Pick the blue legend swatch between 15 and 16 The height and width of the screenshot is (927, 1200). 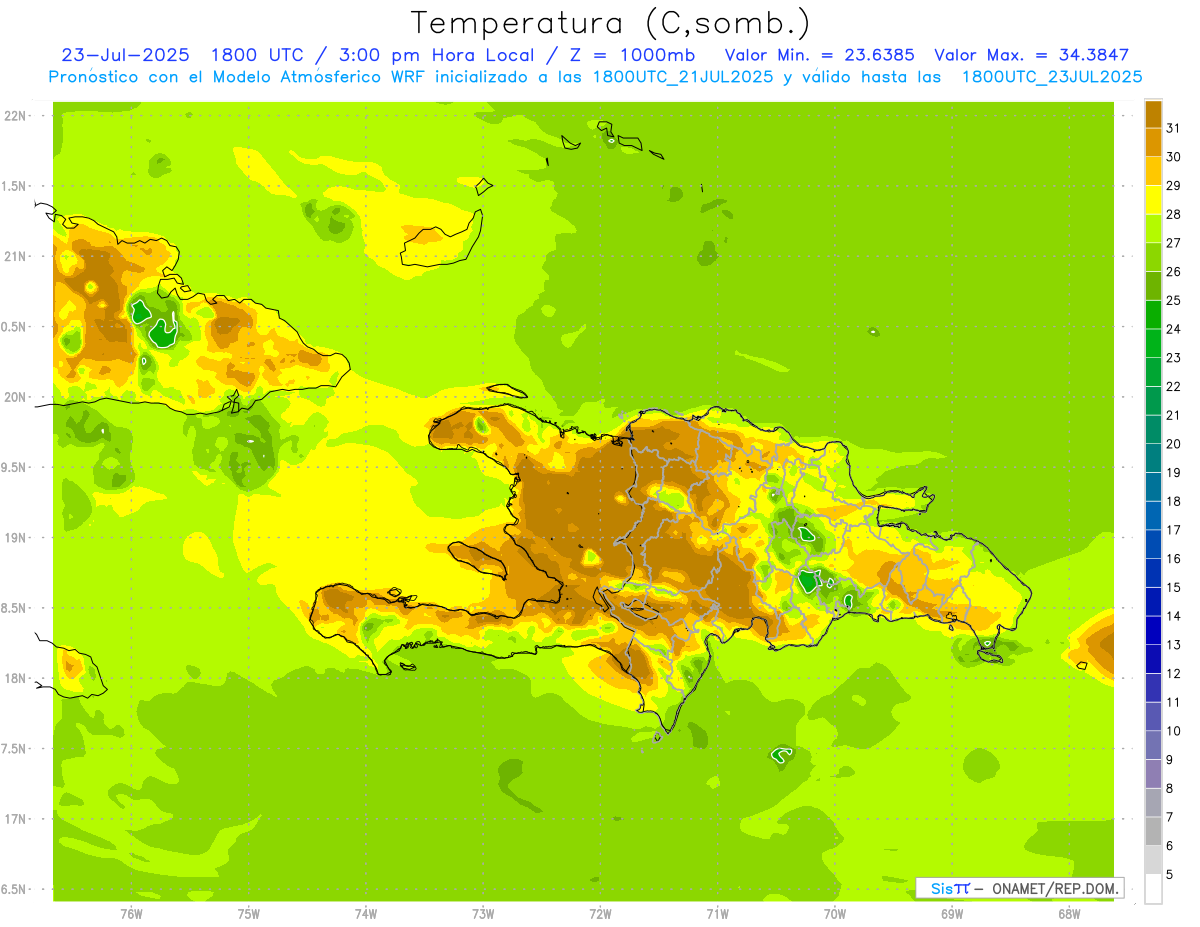[1153, 573]
